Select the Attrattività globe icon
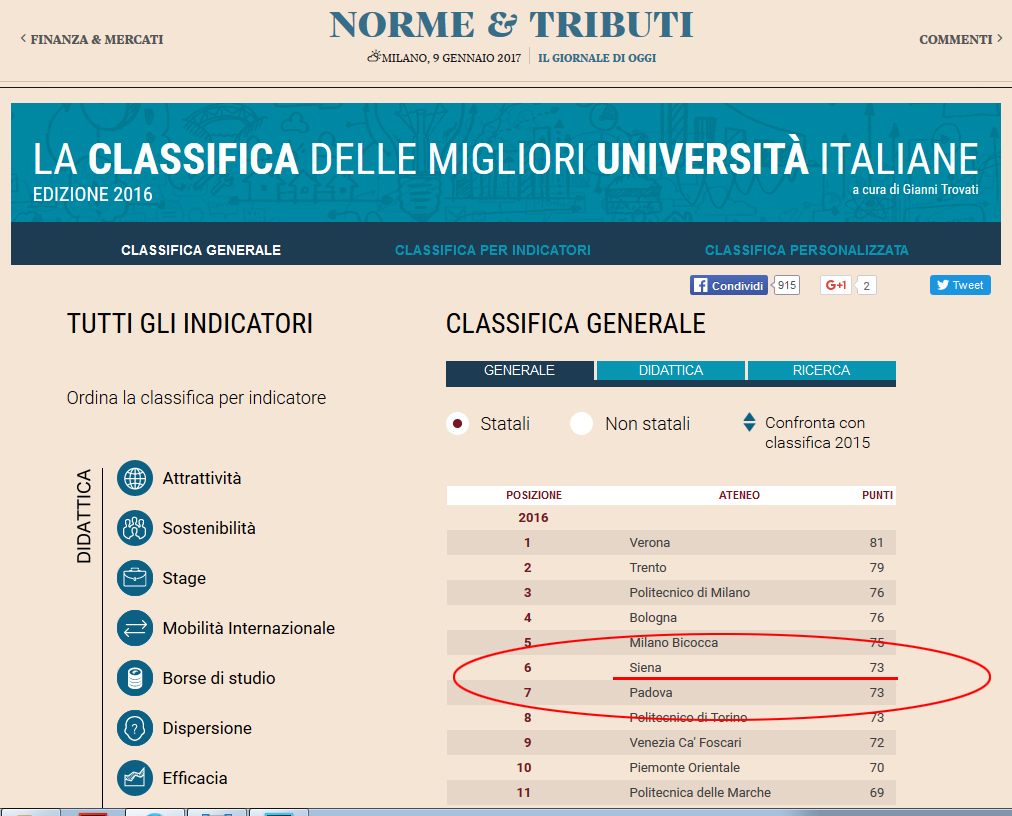Image resolution: width=1012 pixels, height=816 pixels. tap(135, 478)
